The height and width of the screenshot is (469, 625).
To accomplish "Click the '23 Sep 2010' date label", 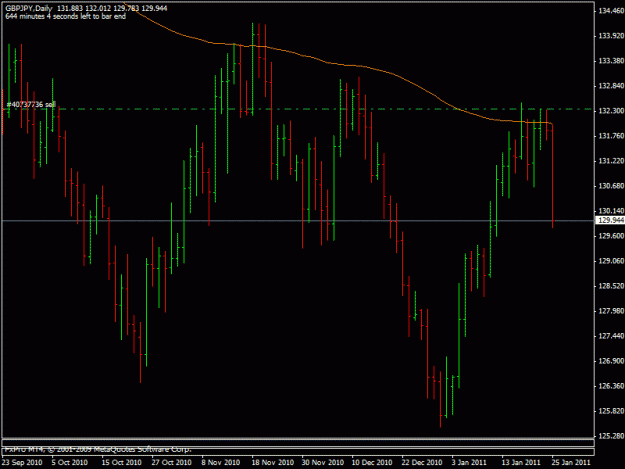I will point(22,462).
